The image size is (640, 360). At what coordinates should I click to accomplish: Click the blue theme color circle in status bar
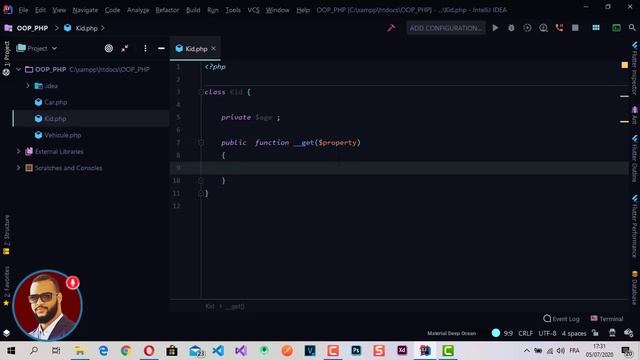click(496, 333)
